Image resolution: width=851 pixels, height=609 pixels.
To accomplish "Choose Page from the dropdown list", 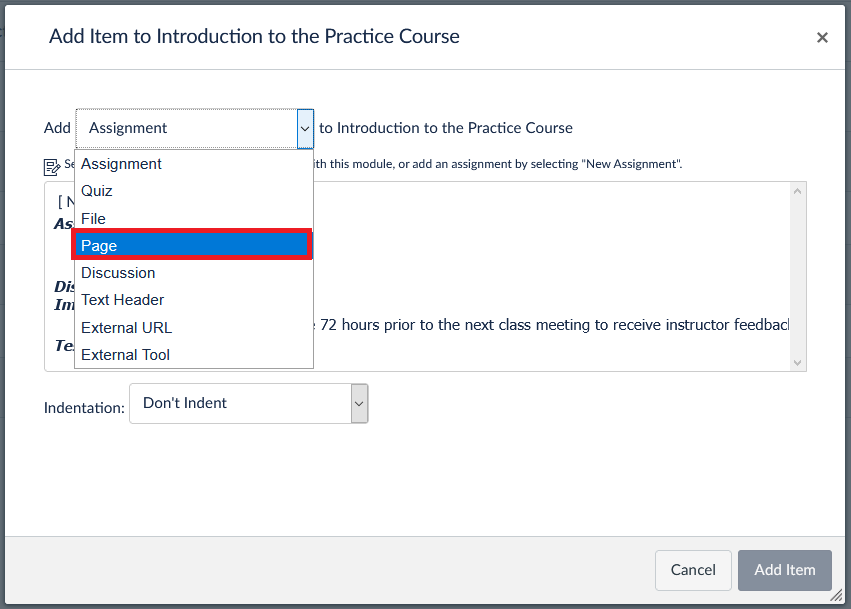I will (x=192, y=245).
